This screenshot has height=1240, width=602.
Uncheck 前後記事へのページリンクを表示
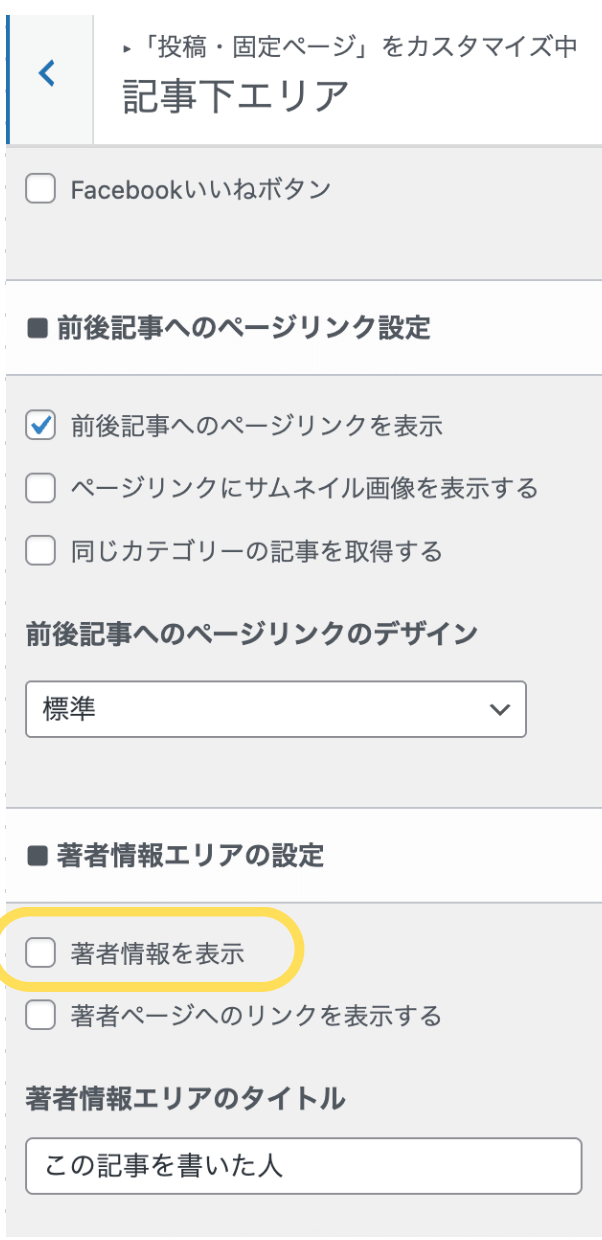click(x=40, y=426)
